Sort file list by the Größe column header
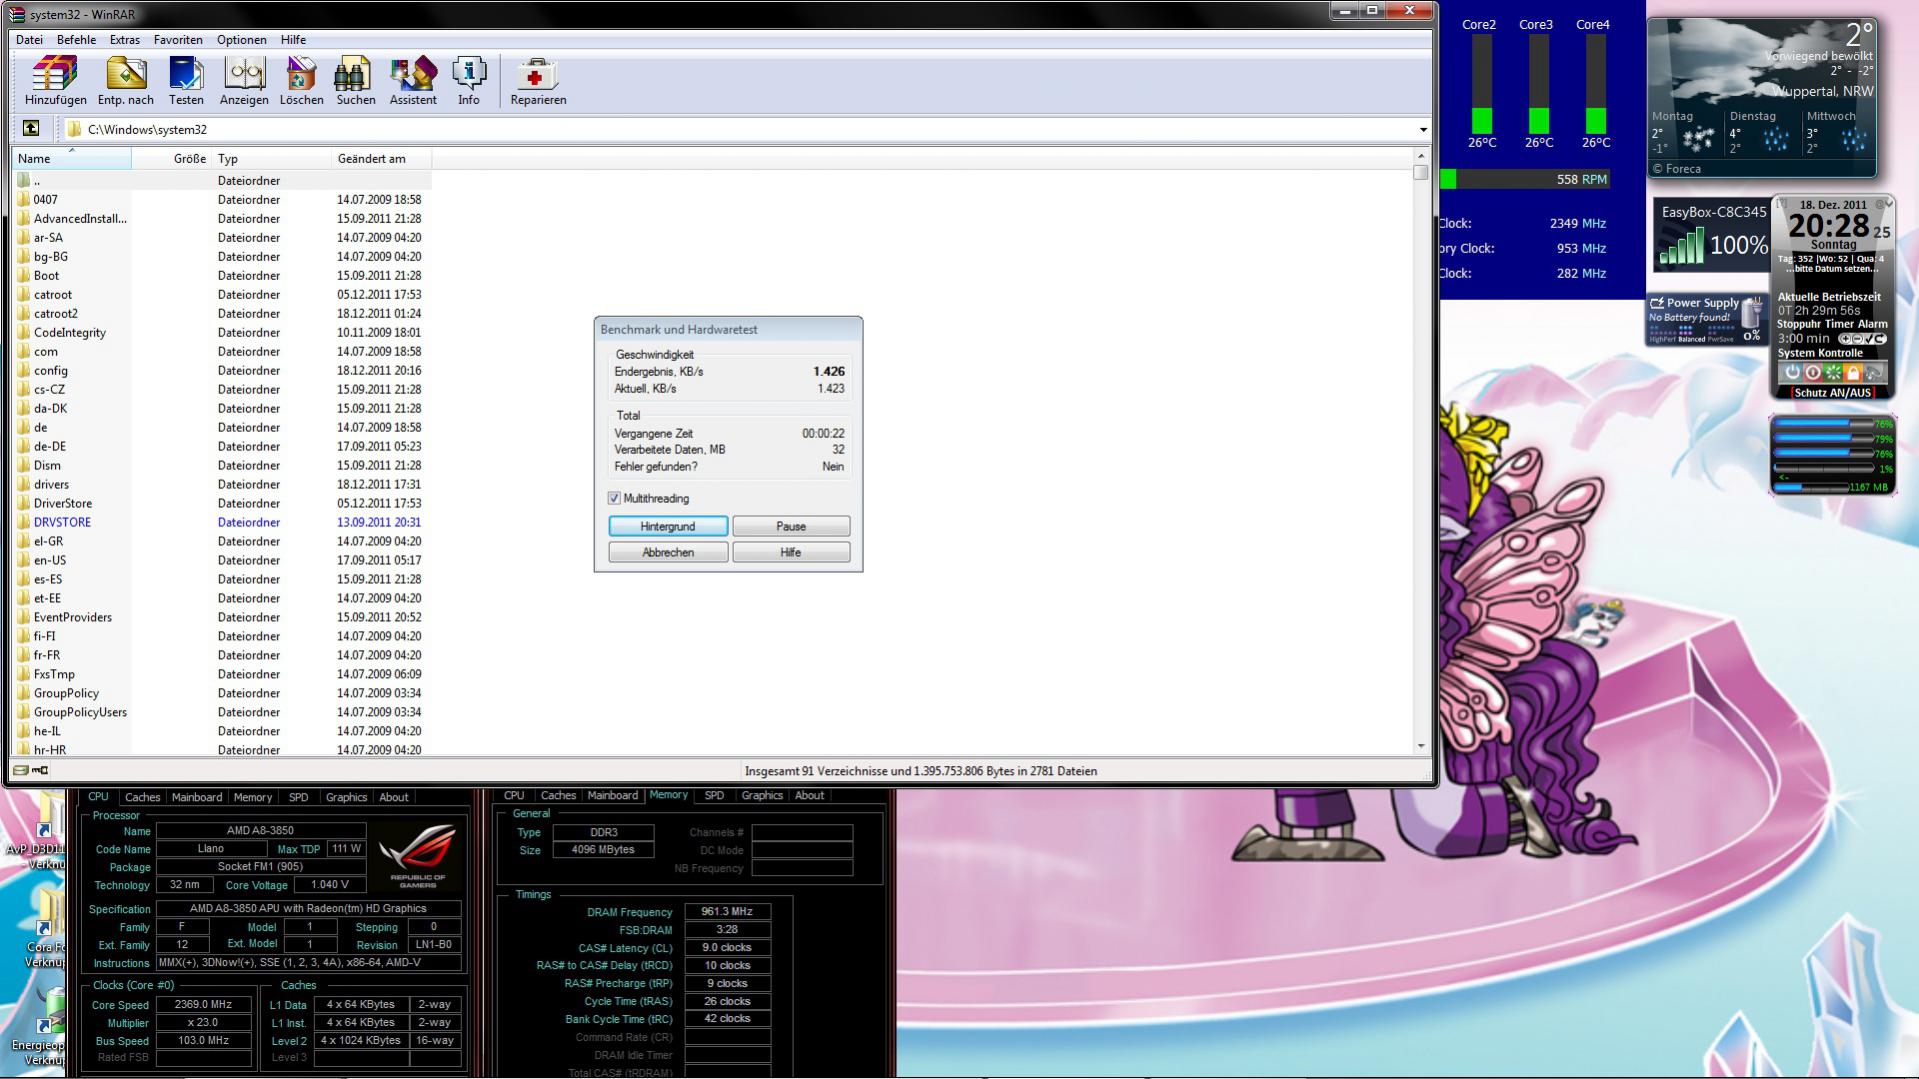1919x1079 pixels. tap(171, 158)
